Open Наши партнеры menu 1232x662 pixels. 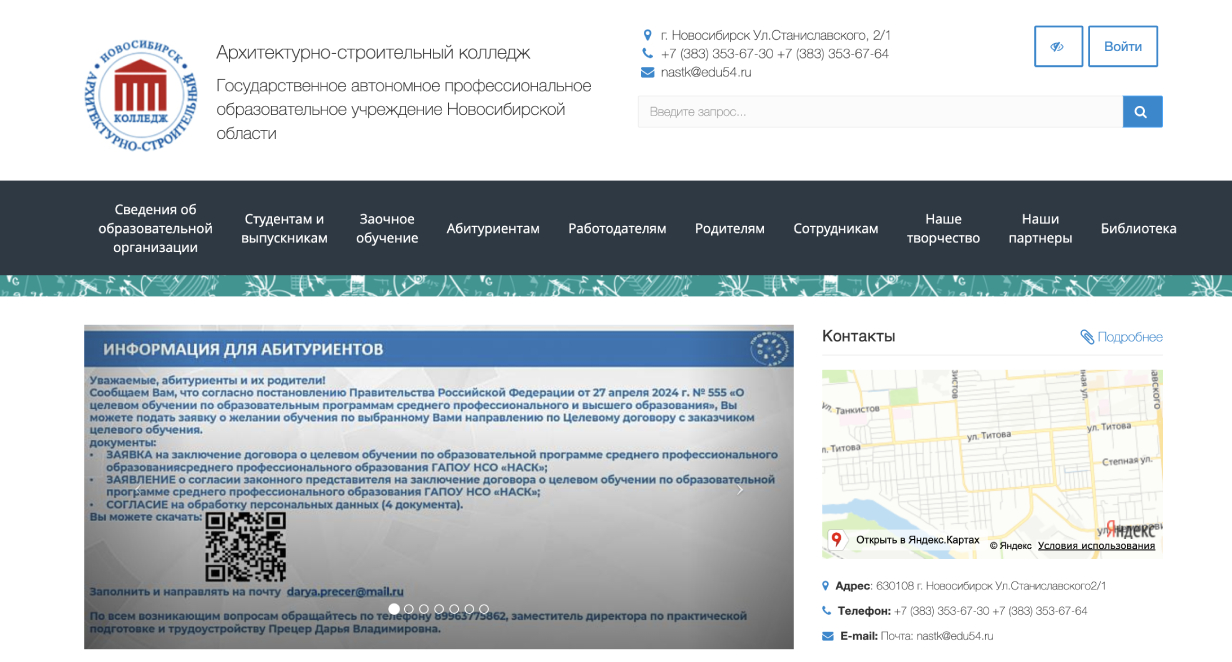(x=1040, y=228)
